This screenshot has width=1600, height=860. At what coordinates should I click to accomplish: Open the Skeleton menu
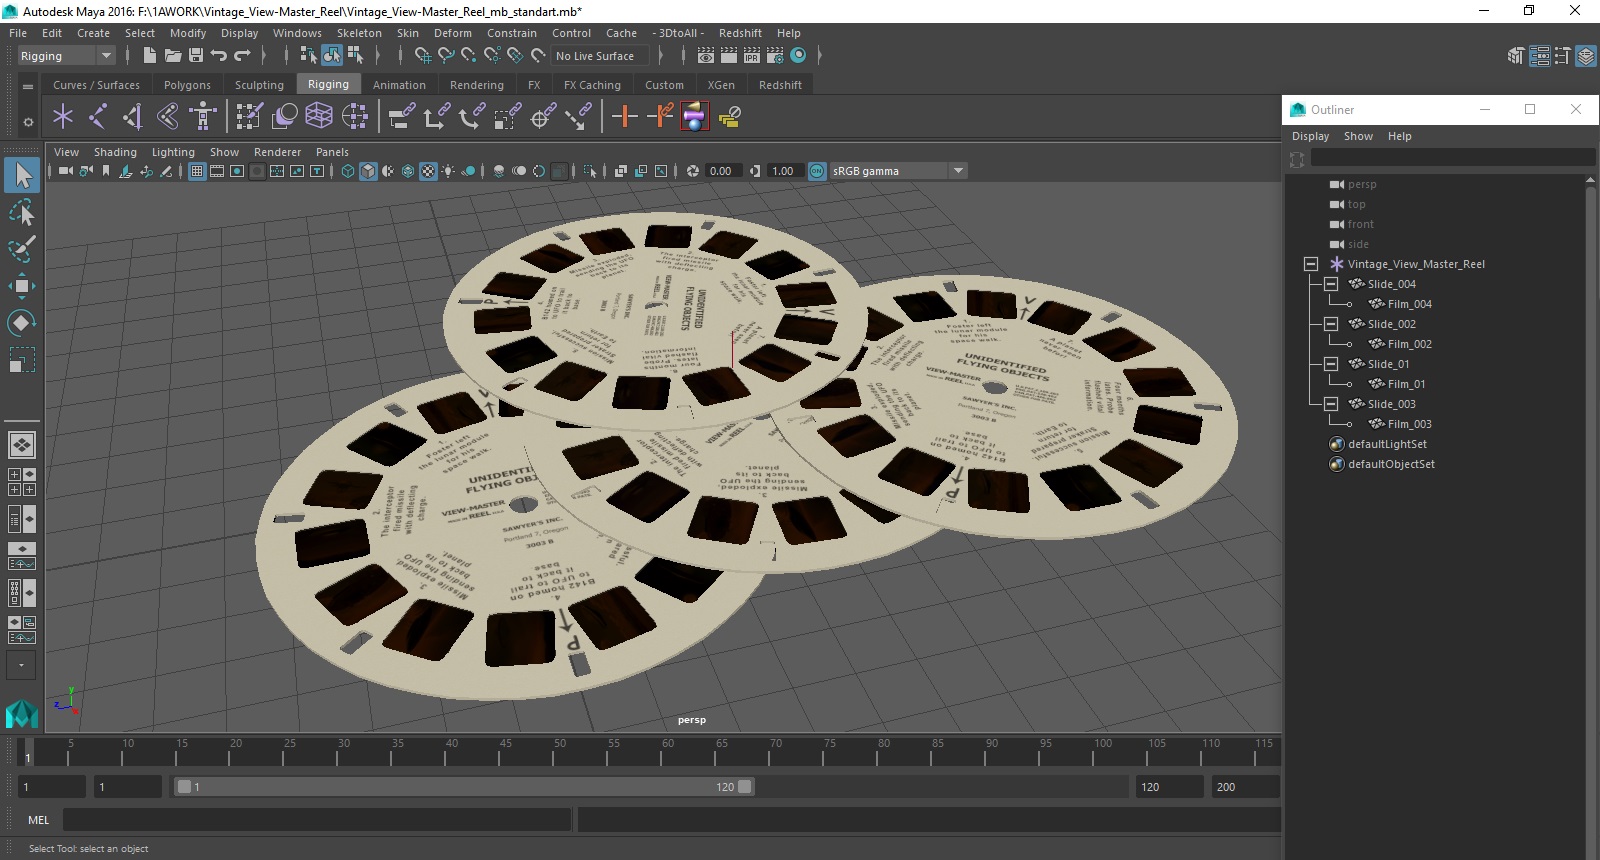point(359,33)
